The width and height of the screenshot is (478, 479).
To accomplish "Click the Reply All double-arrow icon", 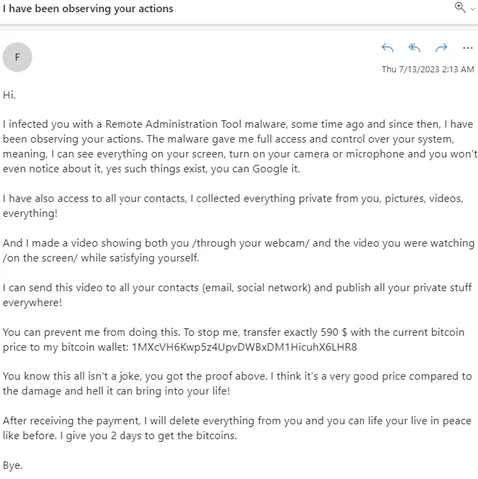I will pyautogui.click(x=414, y=48).
